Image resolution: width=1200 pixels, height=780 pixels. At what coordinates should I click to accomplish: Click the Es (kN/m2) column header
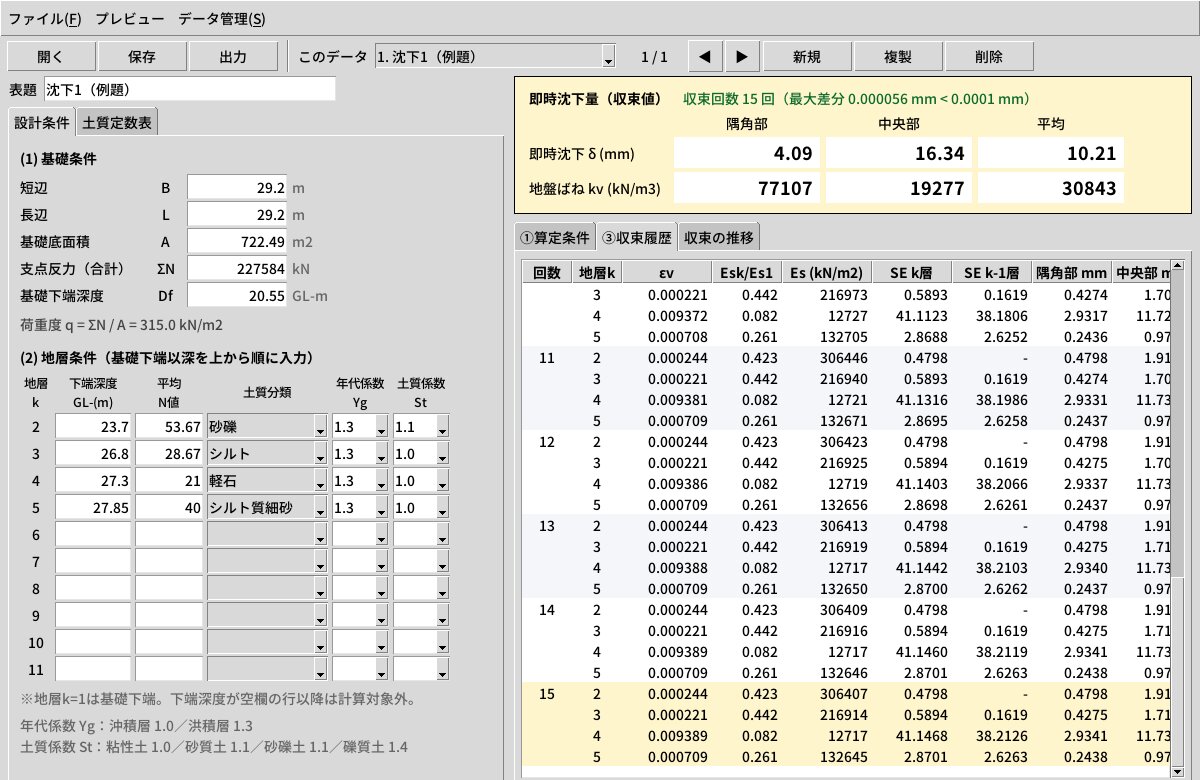pyautogui.click(x=826, y=273)
